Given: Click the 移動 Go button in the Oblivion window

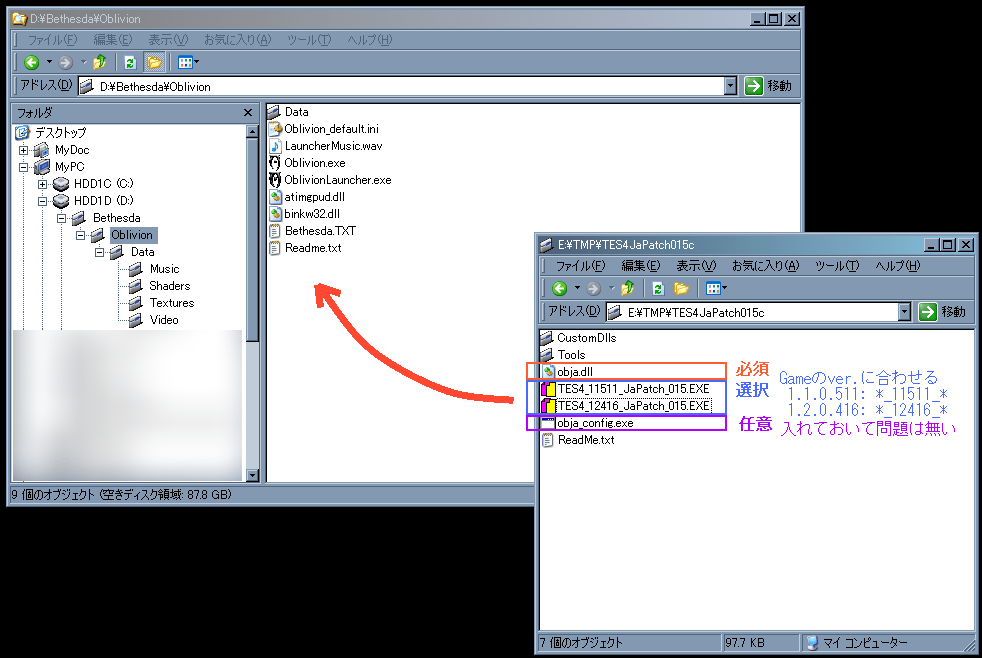Looking at the screenshot, I should point(768,86).
